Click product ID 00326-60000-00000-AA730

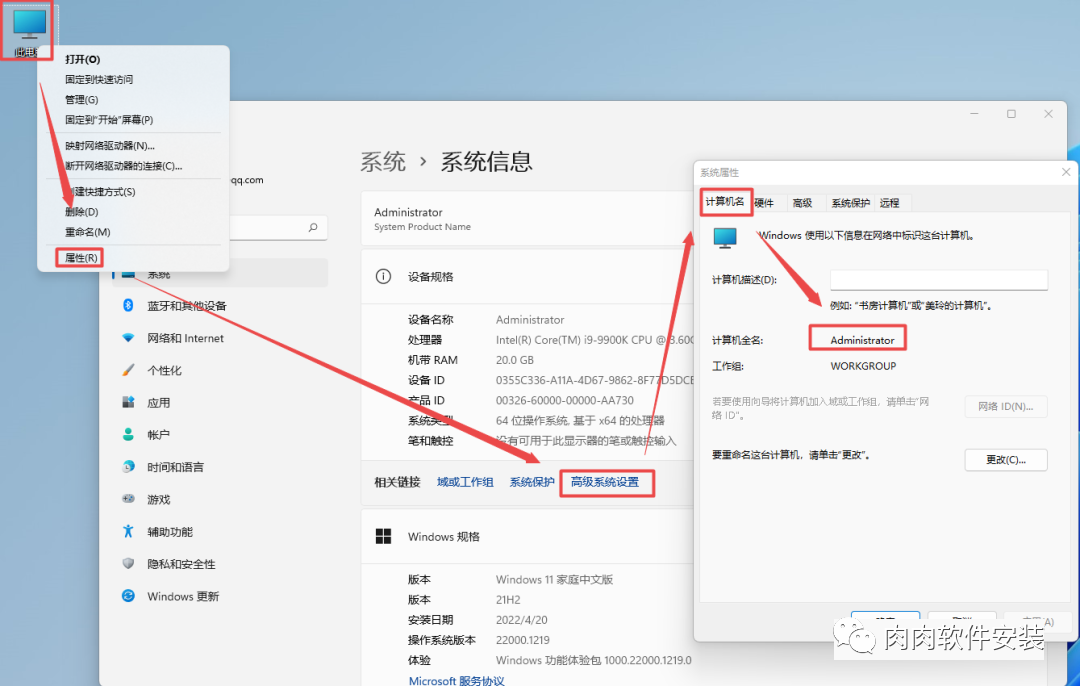pyautogui.click(x=565, y=400)
